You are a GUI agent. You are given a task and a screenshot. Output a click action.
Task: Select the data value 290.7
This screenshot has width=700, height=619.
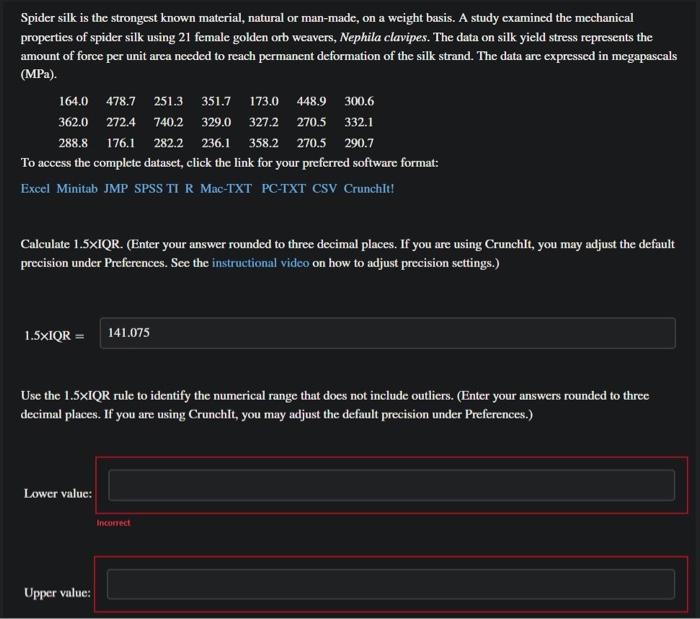tap(359, 143)
